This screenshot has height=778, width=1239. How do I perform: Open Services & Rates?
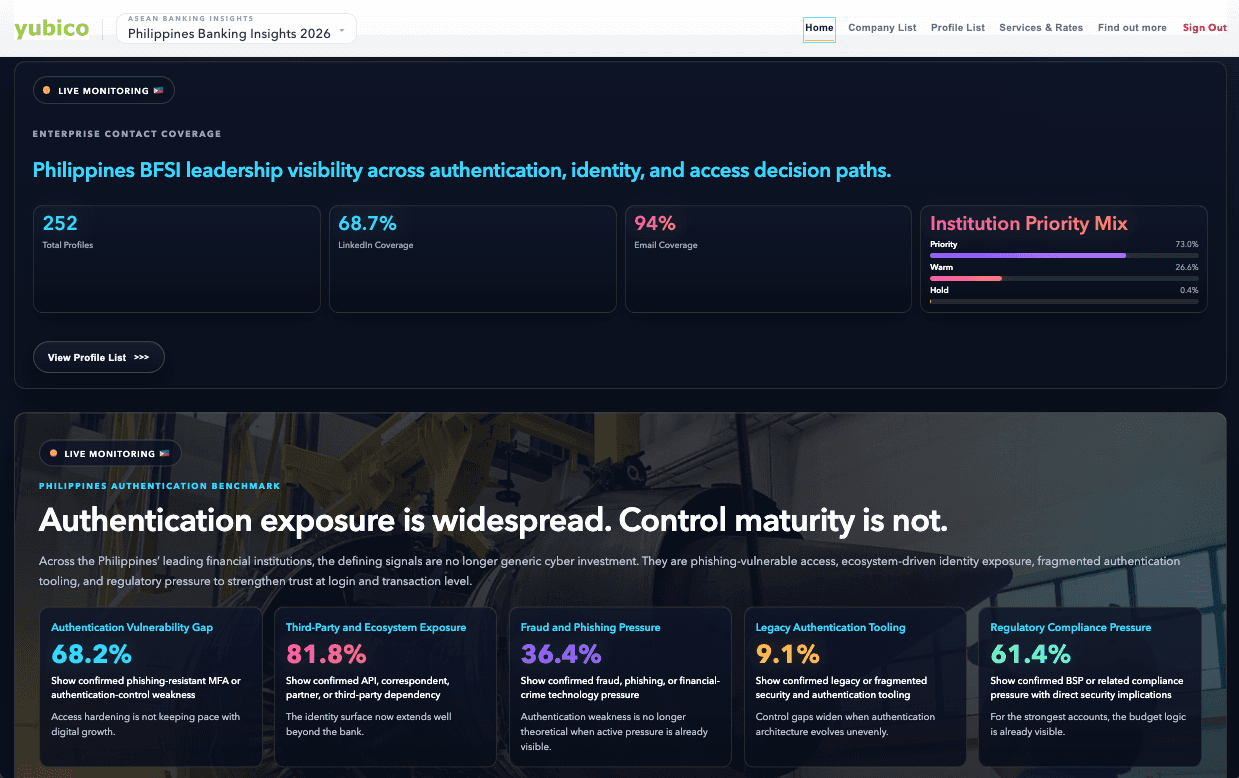point(1041,28)
